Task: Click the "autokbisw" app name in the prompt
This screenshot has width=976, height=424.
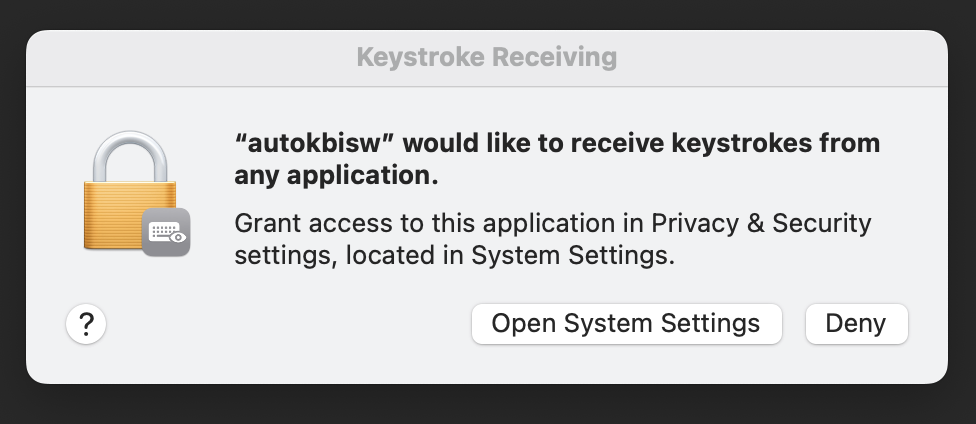Action: pyautogui.click(x=317, y=143)
